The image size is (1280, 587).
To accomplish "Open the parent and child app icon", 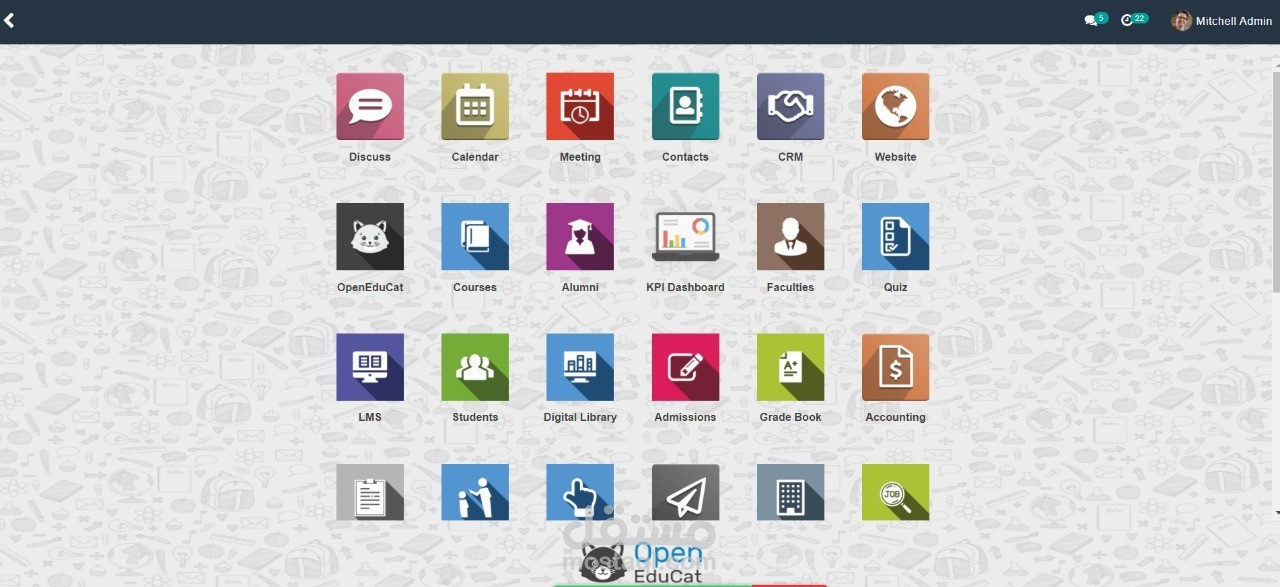I will pos(475,492).
